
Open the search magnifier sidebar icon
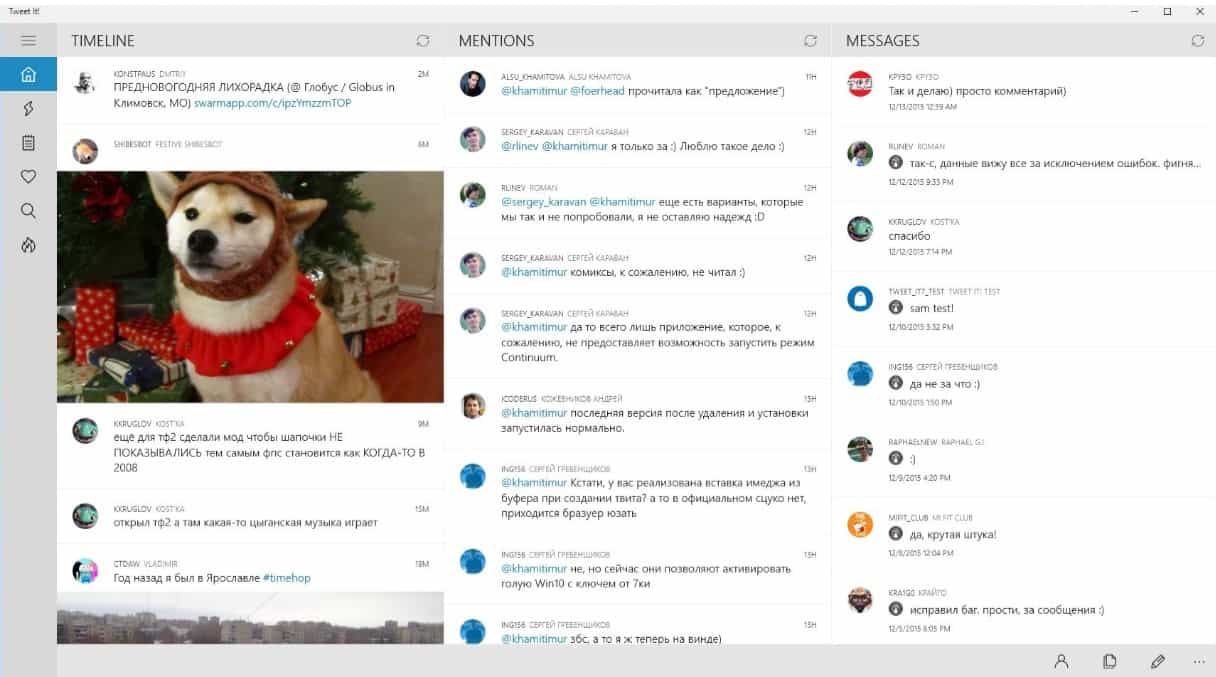point(28,210)
